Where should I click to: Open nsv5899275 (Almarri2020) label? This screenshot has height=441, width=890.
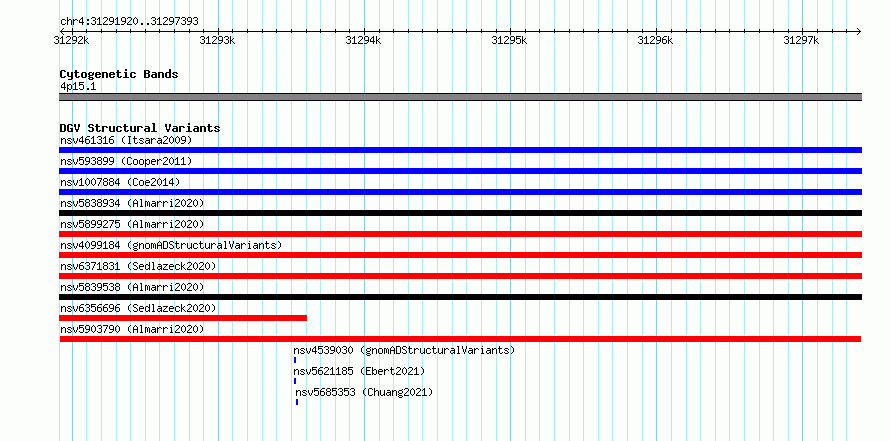coord(132,224)
